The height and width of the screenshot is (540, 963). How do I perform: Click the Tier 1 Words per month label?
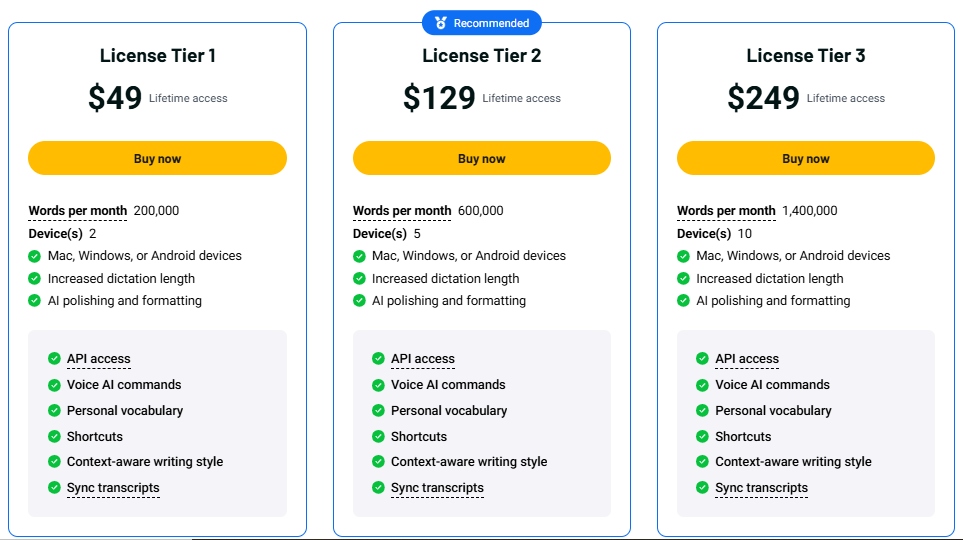[x=78, y=211]
